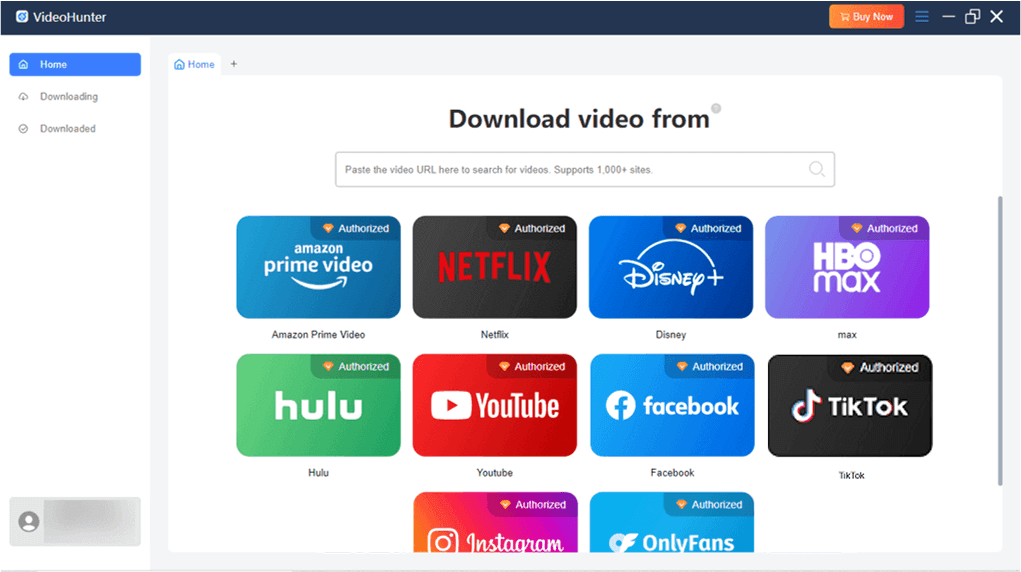1021x572 pixels.
Task: Click the Amazon Prime Video label
Action: [x=318, y=334]
